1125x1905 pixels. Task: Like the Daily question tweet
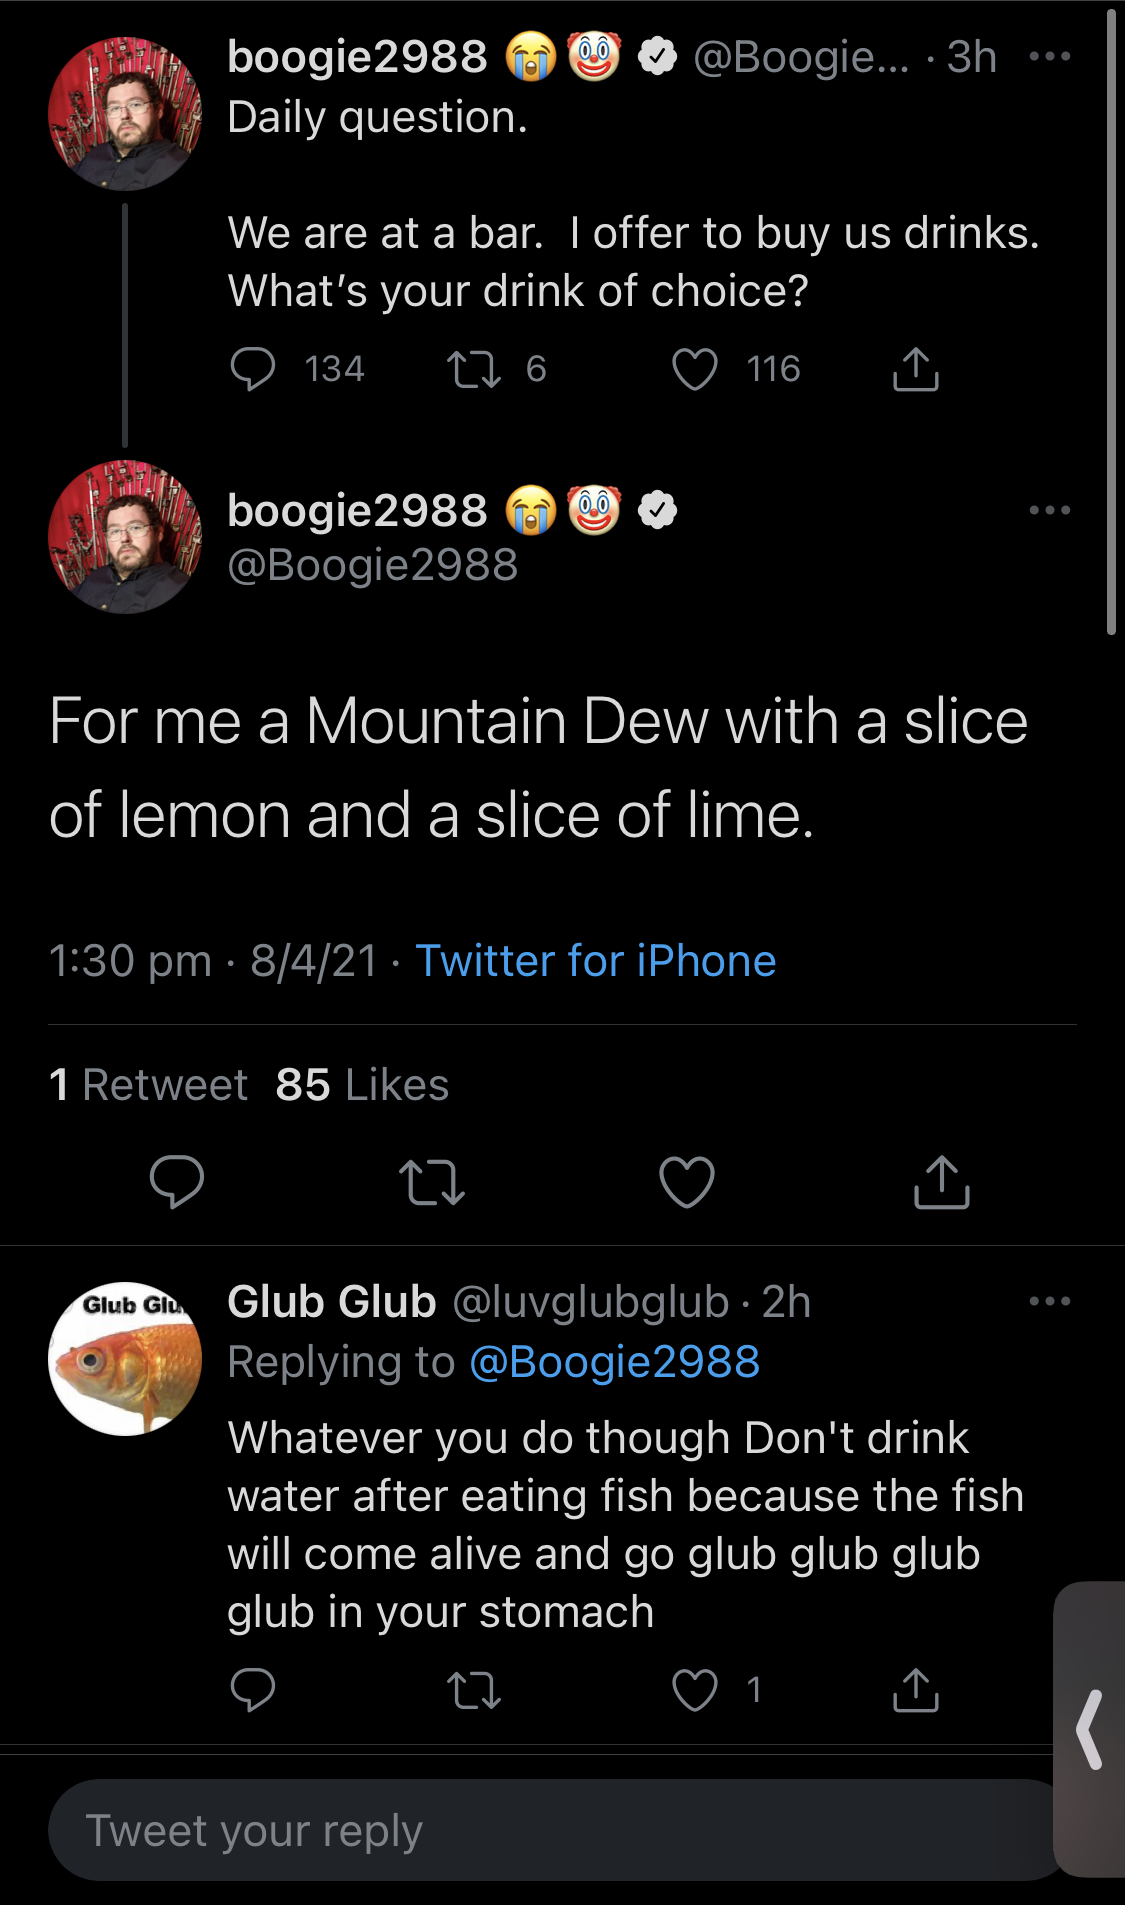[694, 369]
